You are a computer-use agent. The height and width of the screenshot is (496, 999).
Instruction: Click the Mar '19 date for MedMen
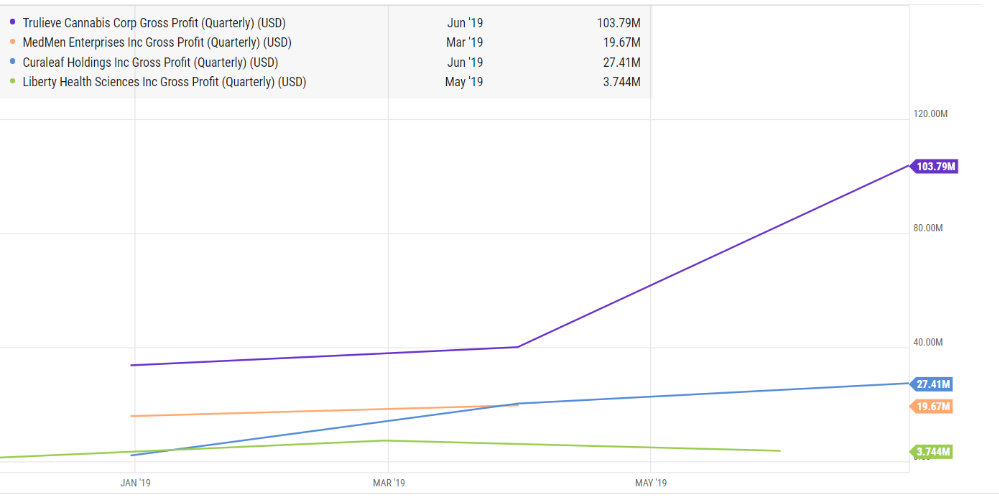coord(465,43)
